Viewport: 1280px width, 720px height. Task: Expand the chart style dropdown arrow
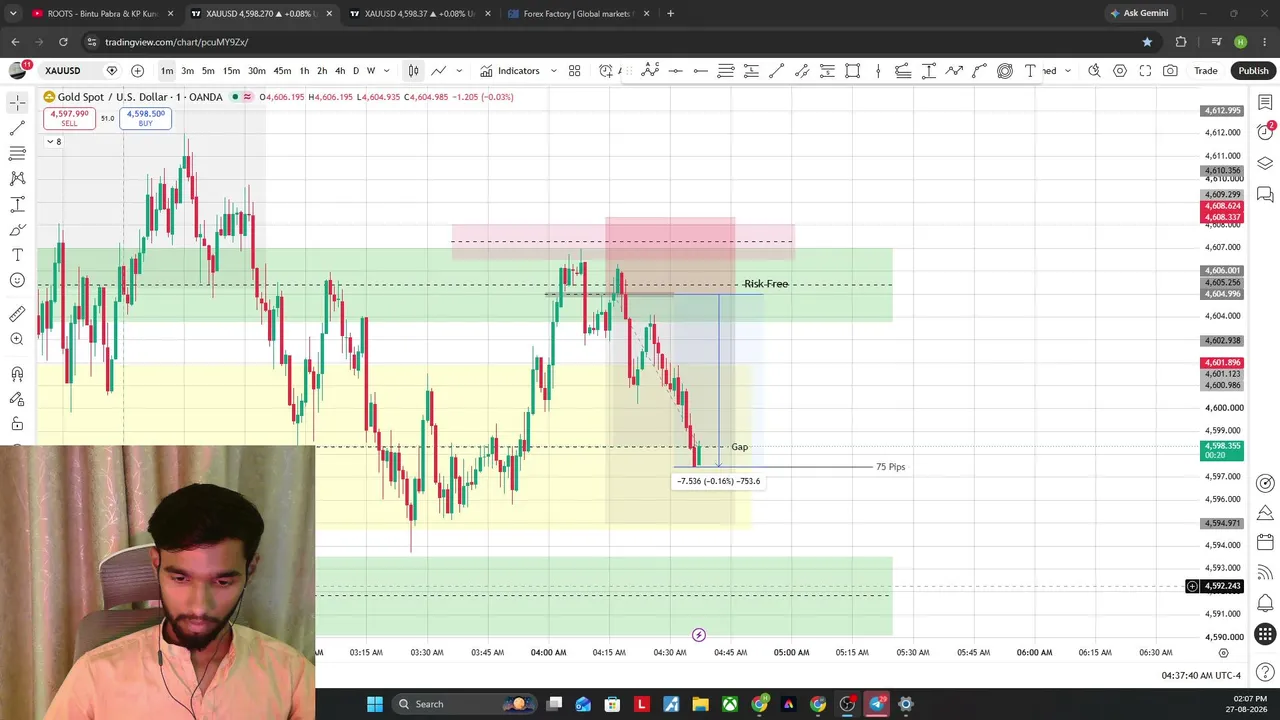pyautogui.click(x=459, y=71)
